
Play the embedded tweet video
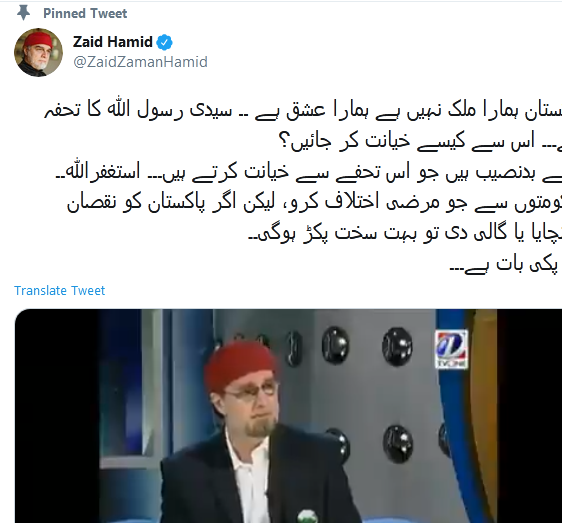tap(288, 416)
